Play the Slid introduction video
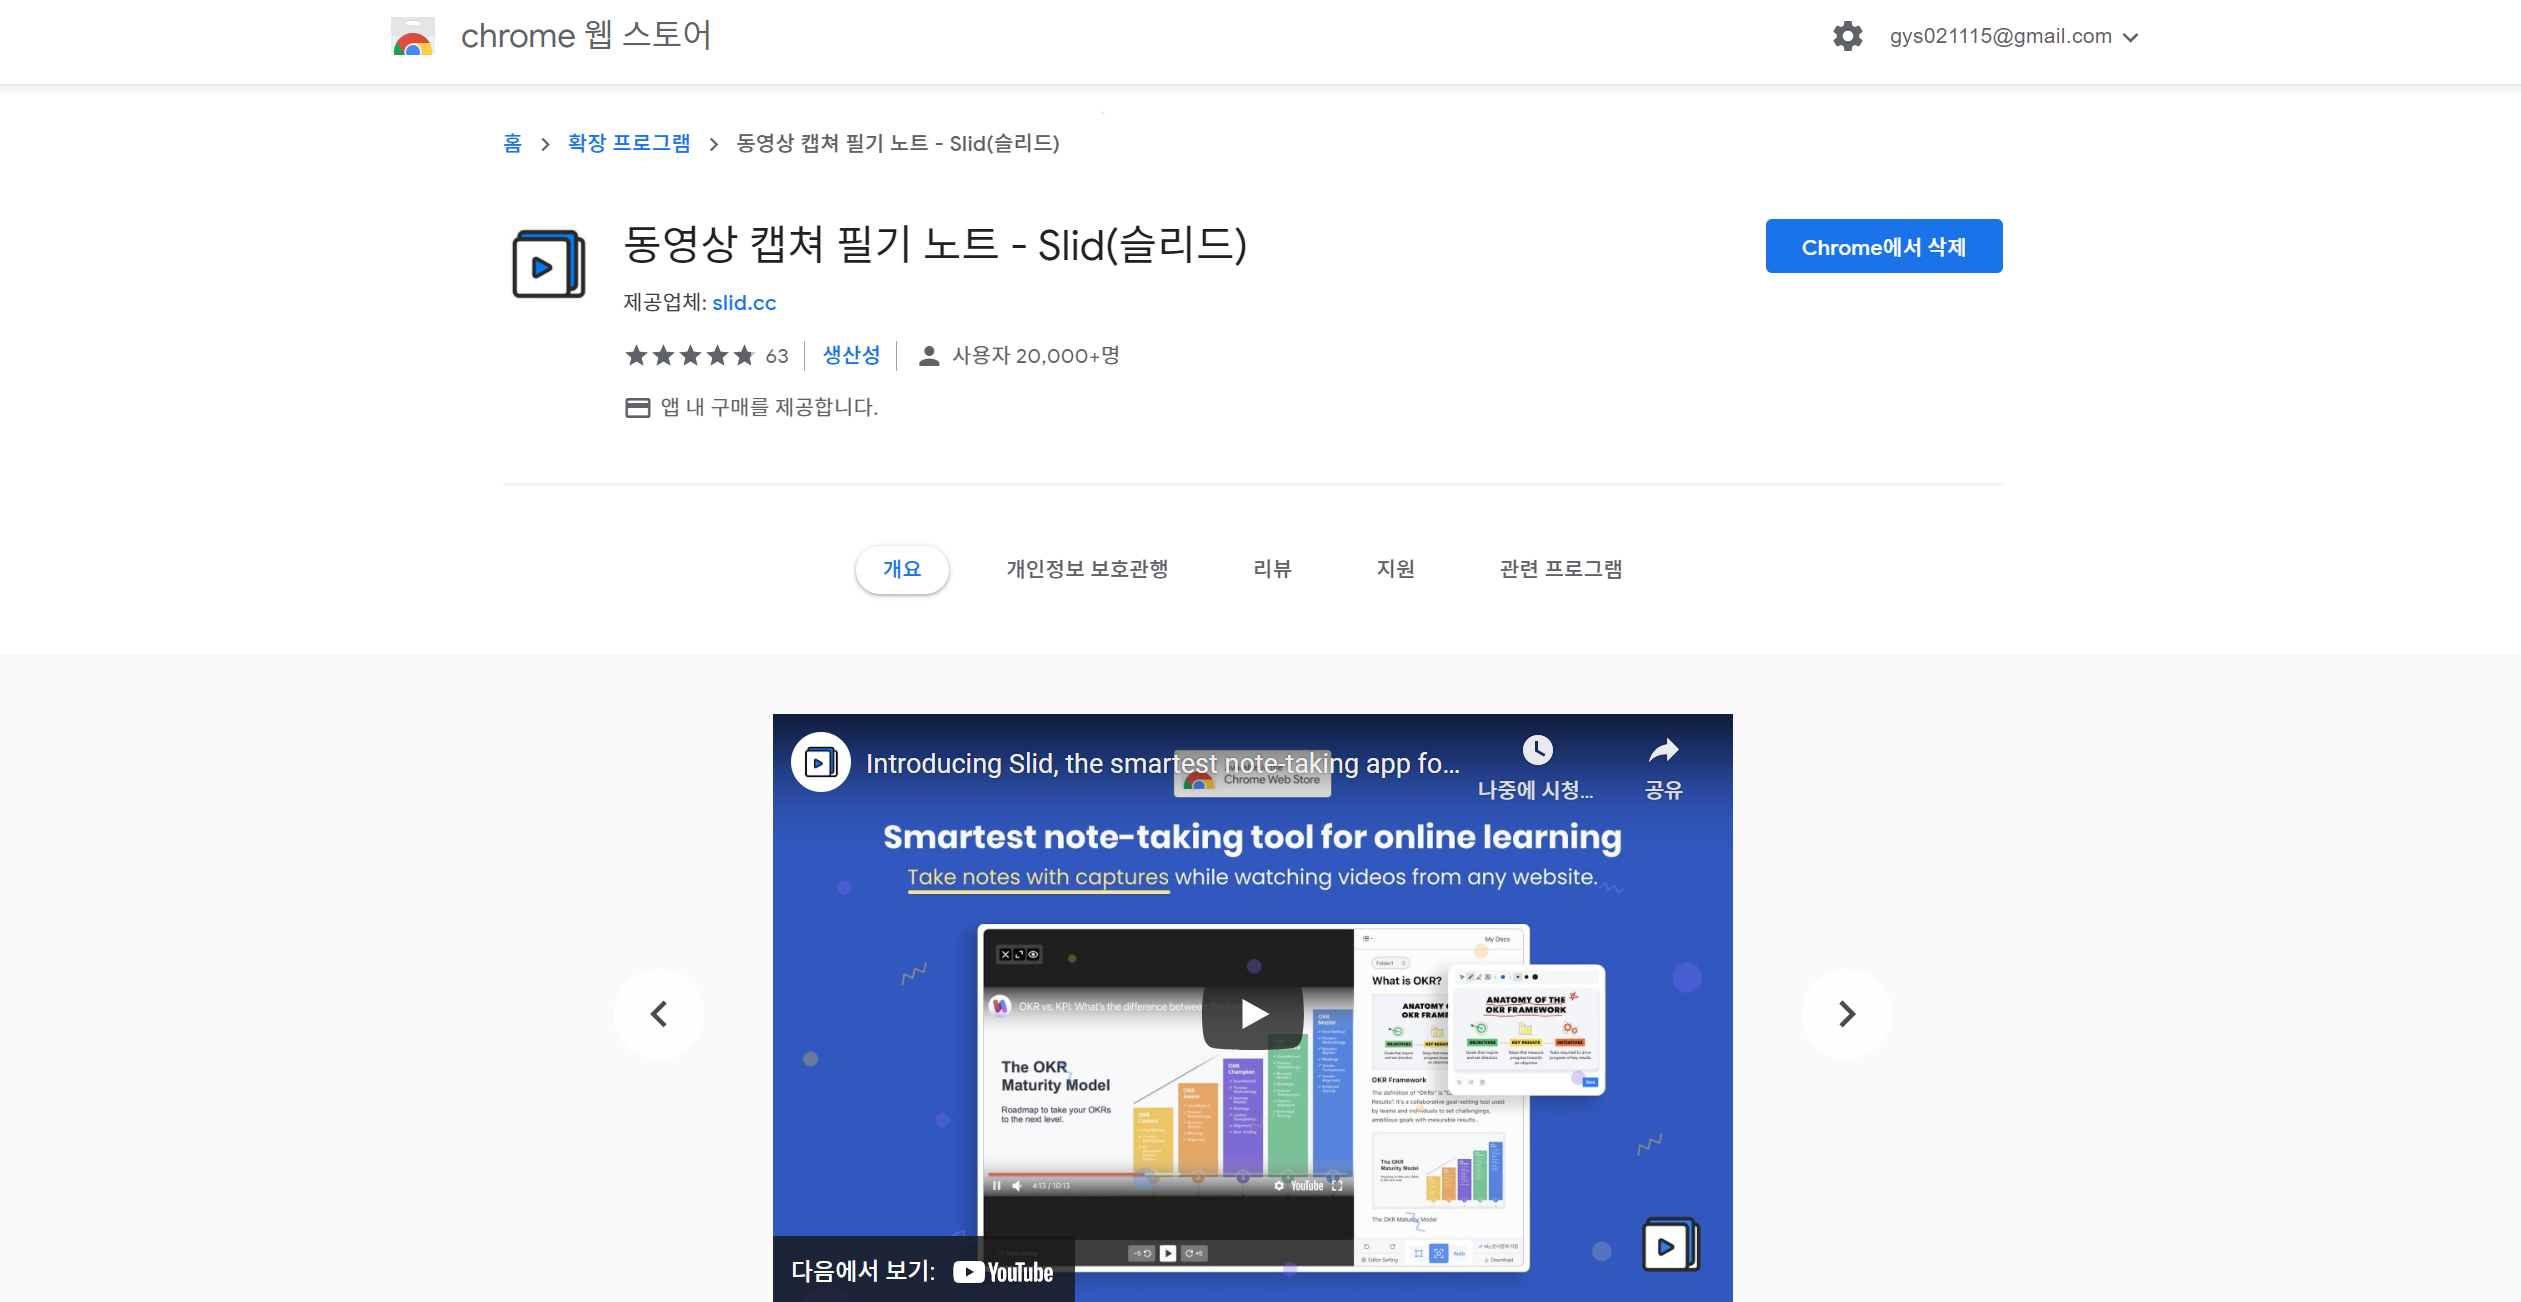 point(1253,1014)
